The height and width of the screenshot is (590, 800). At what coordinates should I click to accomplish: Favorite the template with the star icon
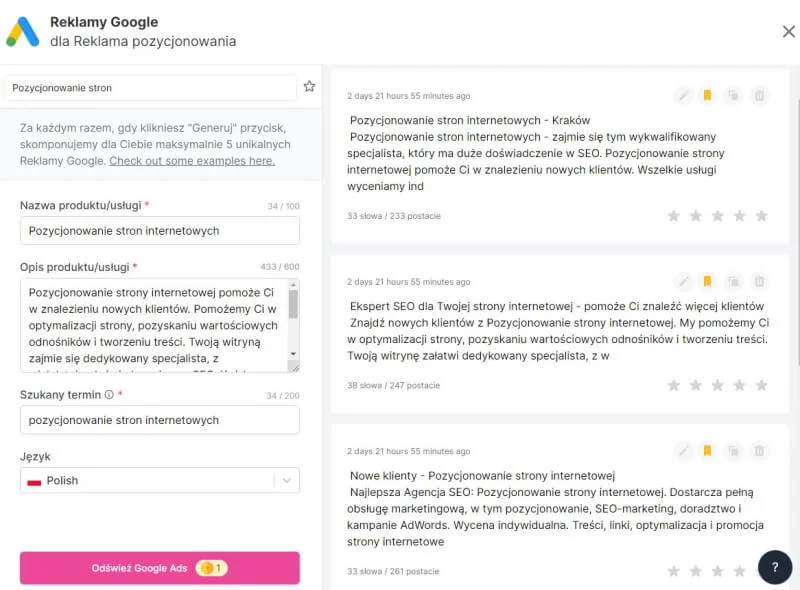309,87
